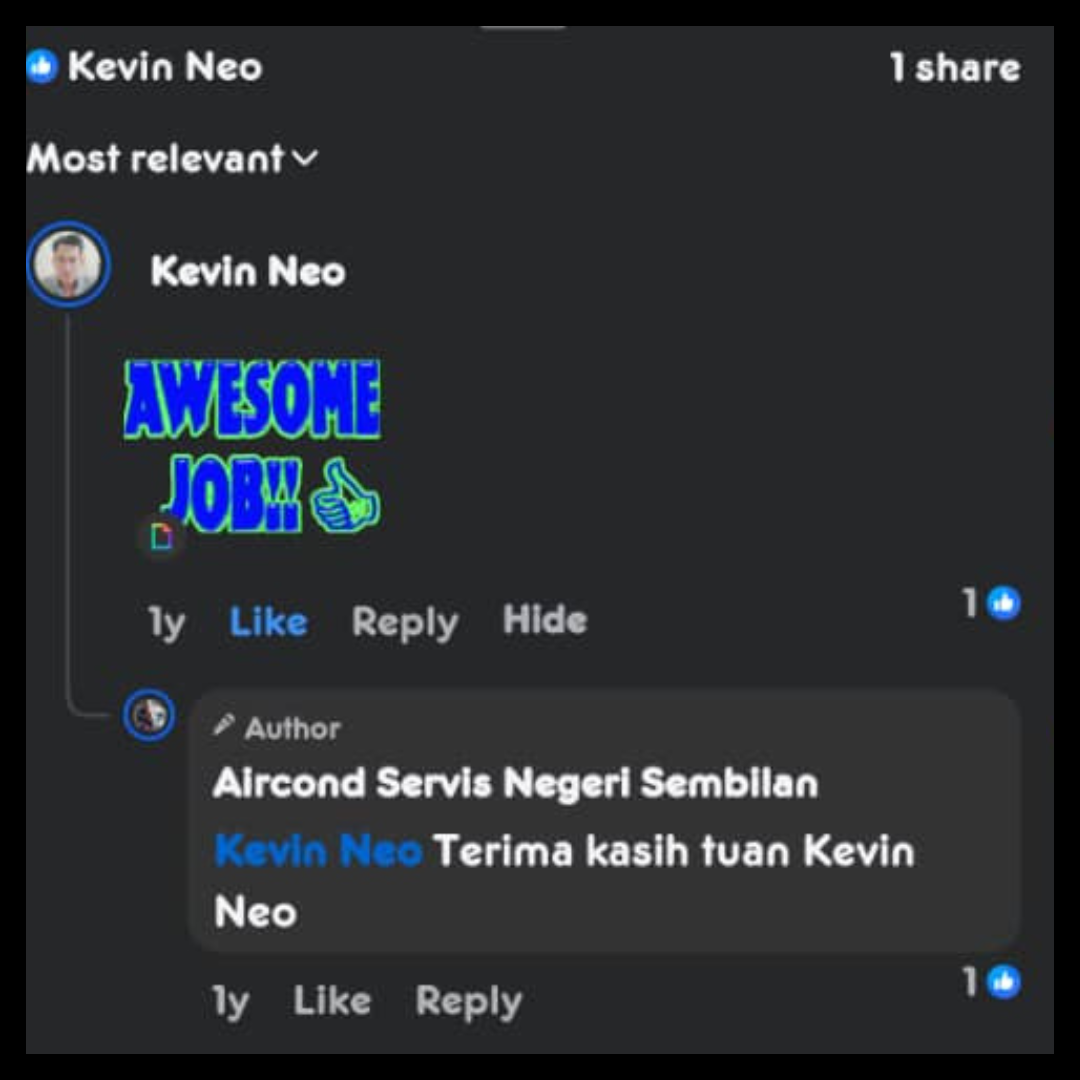Click the like reaction icon beside Kevin Neo at top
Viewport: 1080px width, 1080px height.
pos(41,67)
